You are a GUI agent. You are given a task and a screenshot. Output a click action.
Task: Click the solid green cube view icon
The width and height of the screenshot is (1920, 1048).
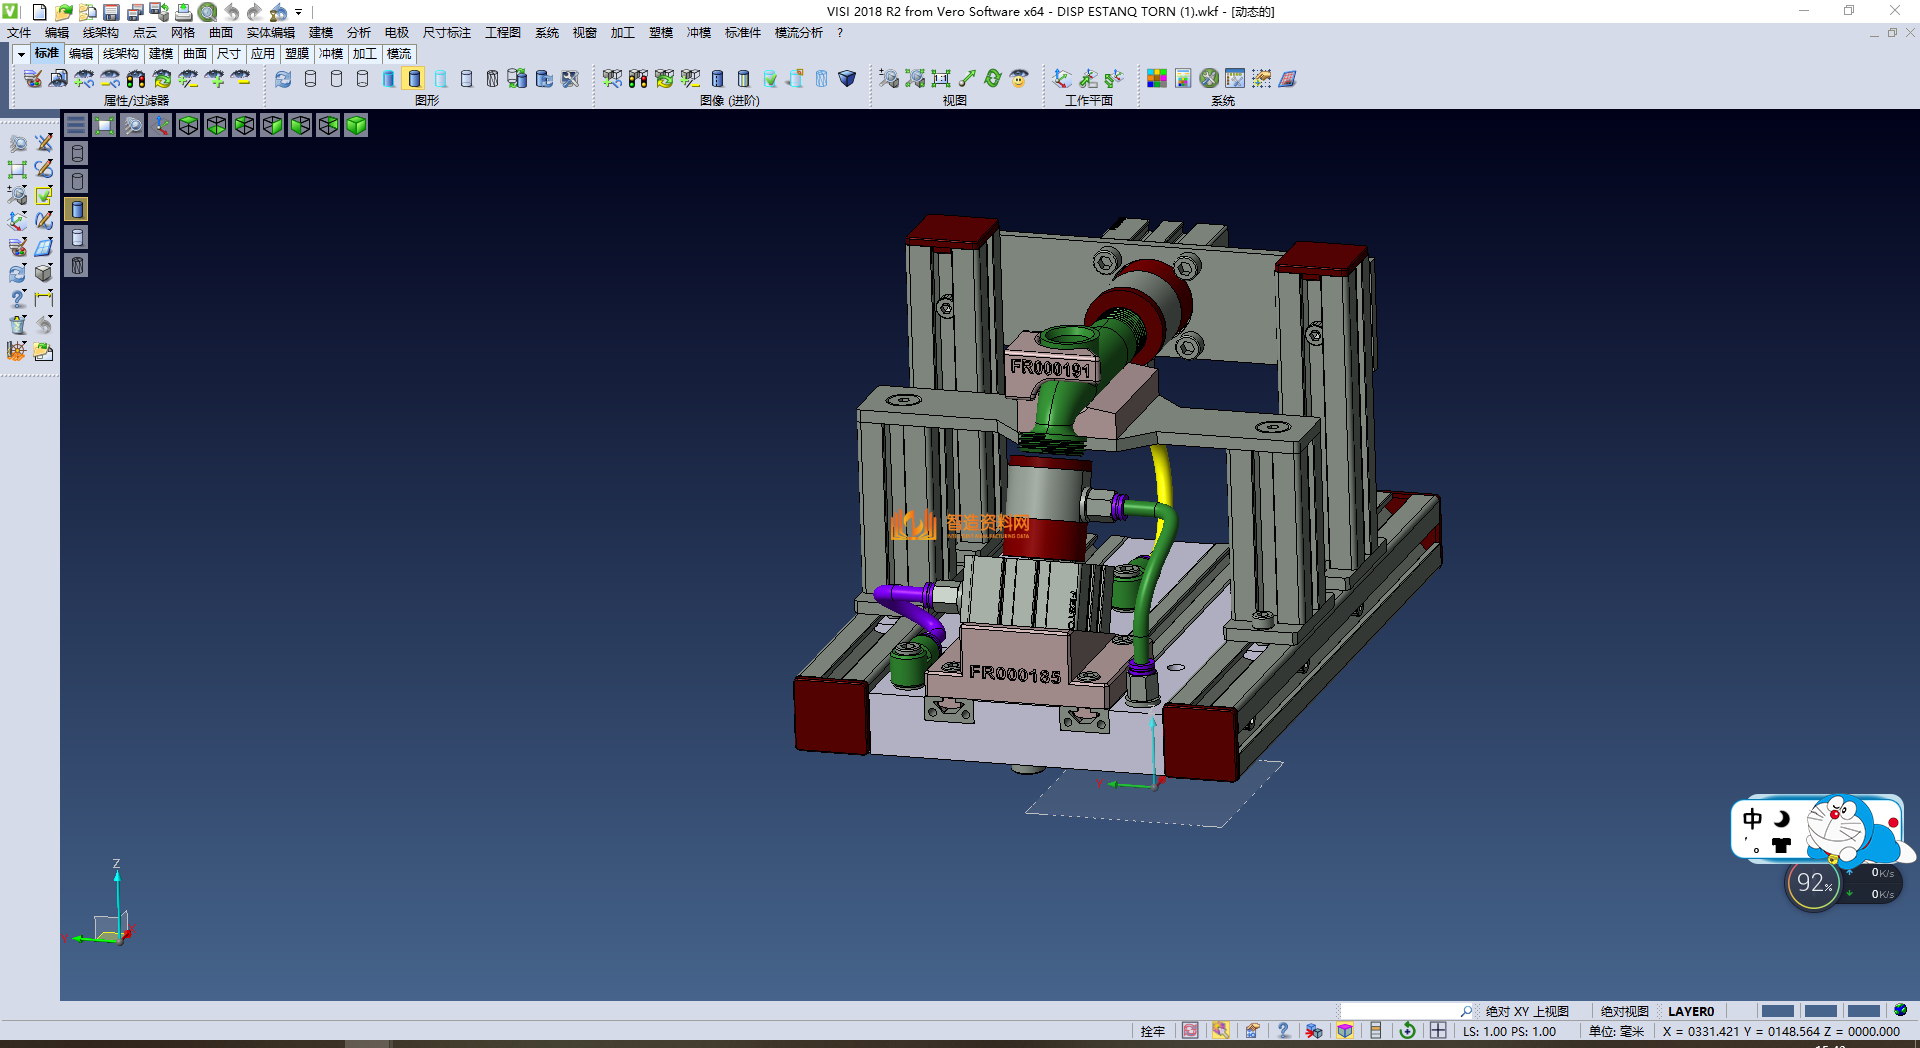356,125
